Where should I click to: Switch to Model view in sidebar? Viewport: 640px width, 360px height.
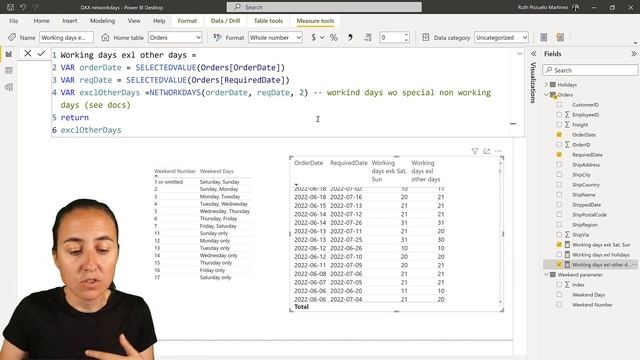(x=9, y=87)
